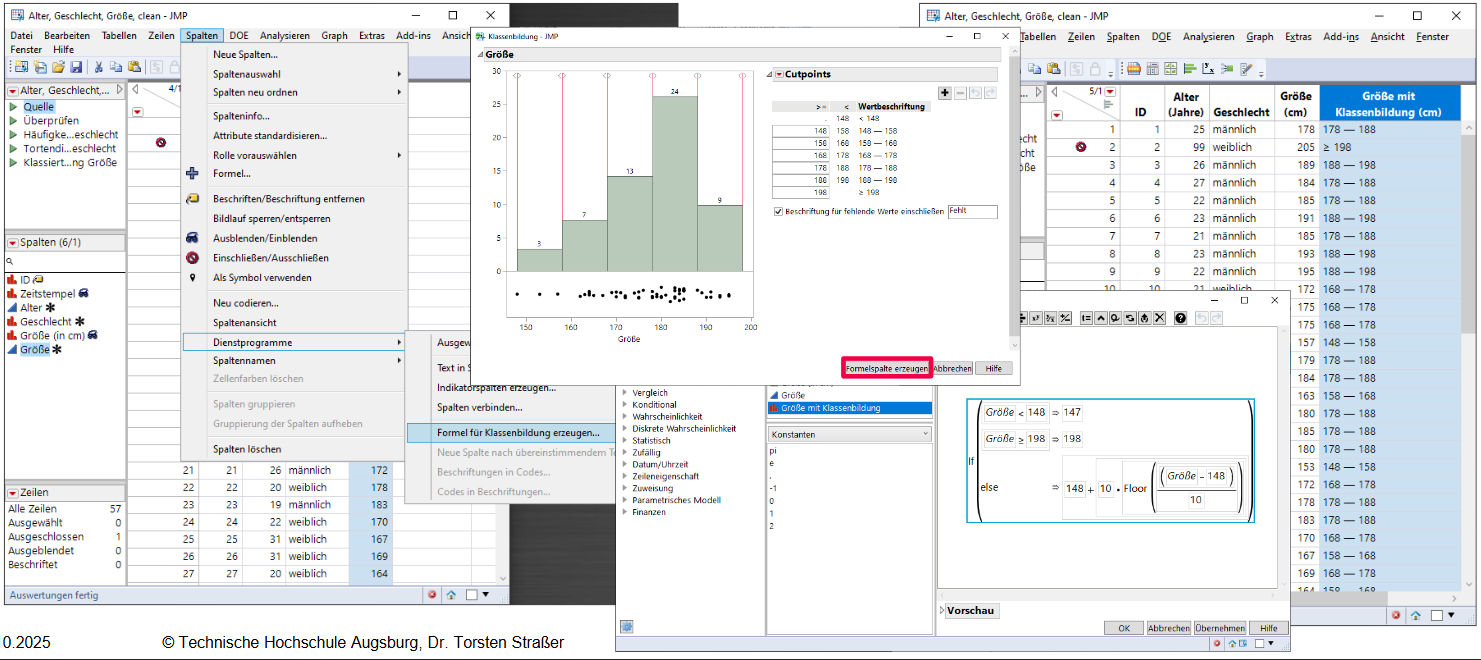Click the 'Fehlt' missing-label text field

click(972, 212)
